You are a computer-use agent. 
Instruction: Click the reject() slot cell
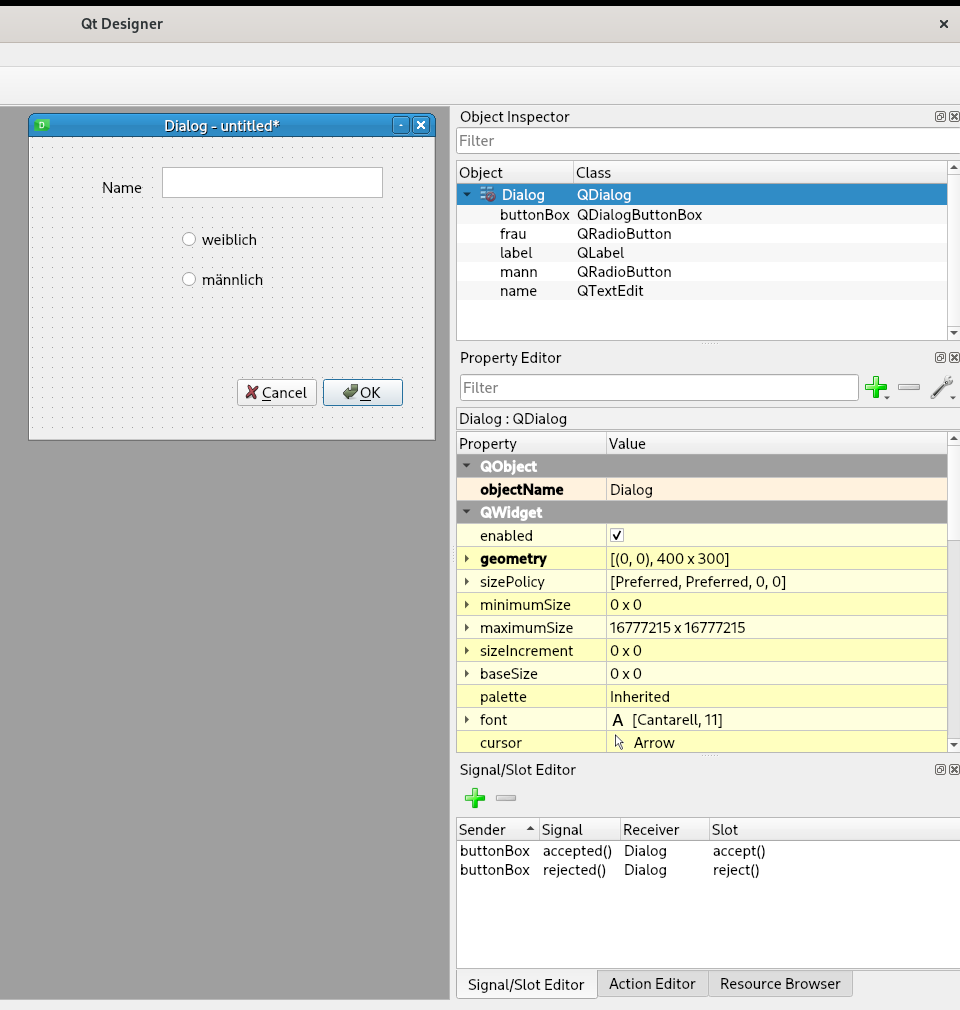tap(736, 870)
